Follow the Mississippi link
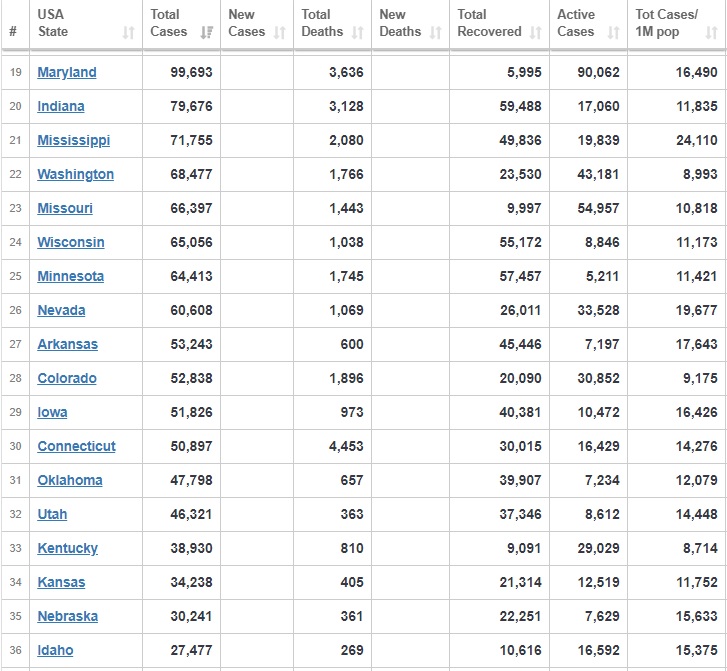727x671 pixels. 74,140
